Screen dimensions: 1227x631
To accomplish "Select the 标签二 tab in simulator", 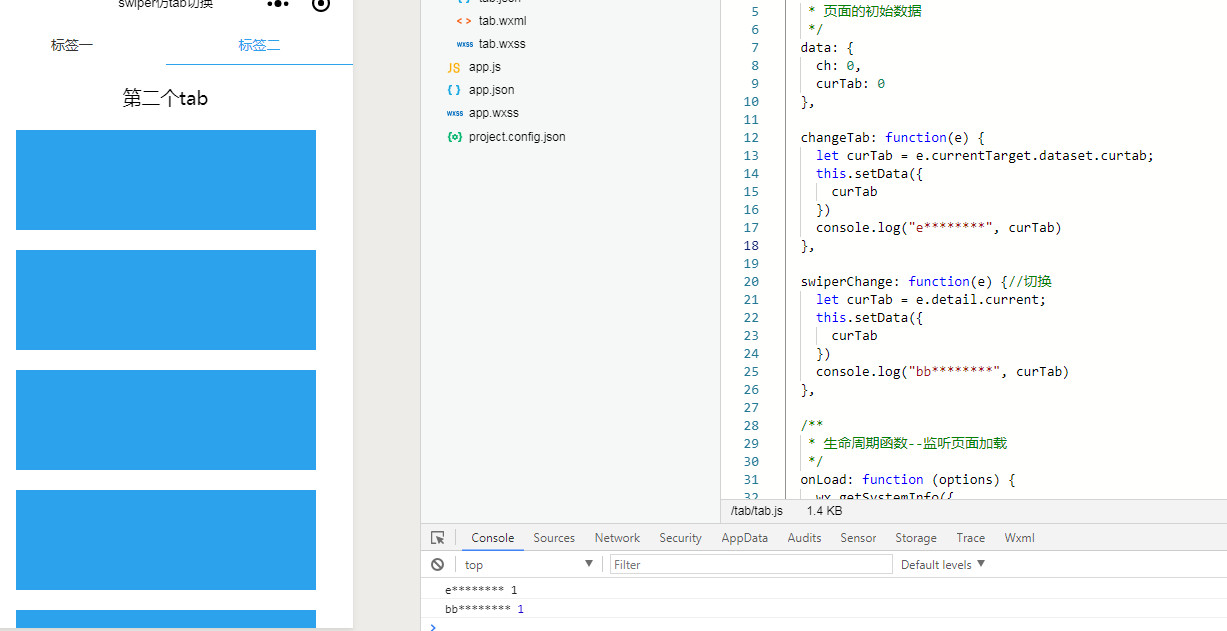I will (x=259, y=45).
